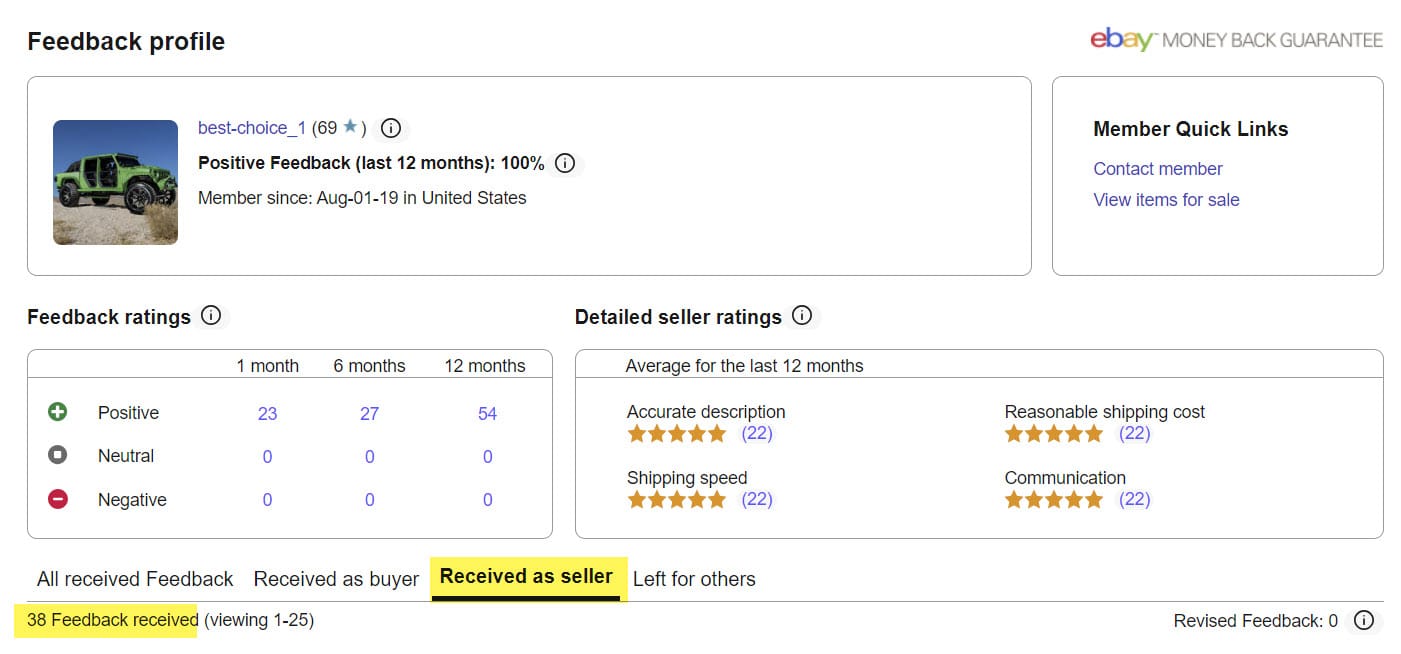Click the green Jeep profile picture
The height and width of the screenshot is (654, 1401).
115,182
